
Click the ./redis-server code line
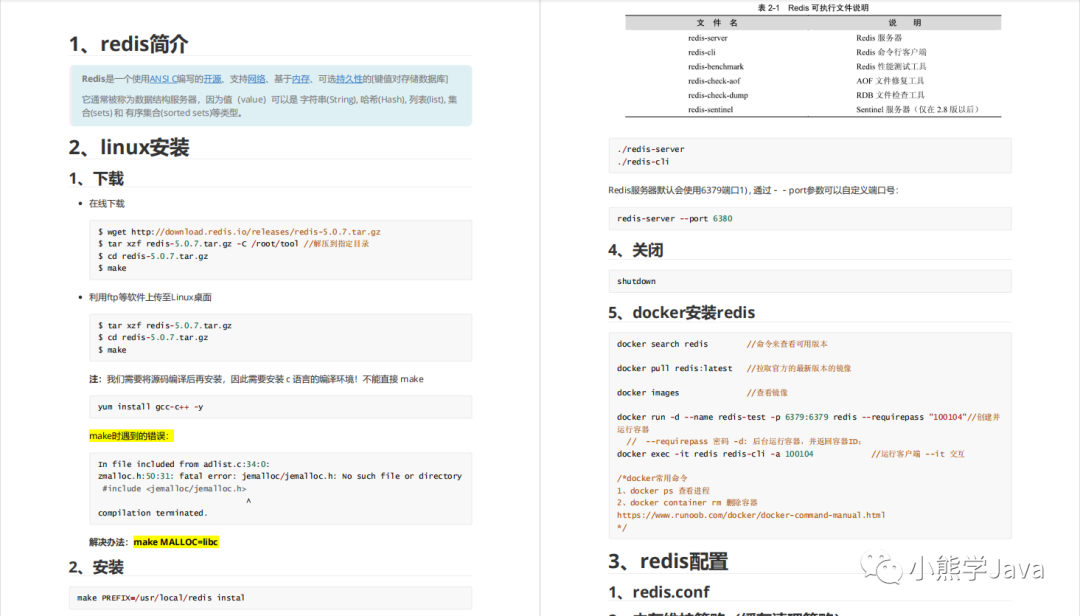point(651,150)
